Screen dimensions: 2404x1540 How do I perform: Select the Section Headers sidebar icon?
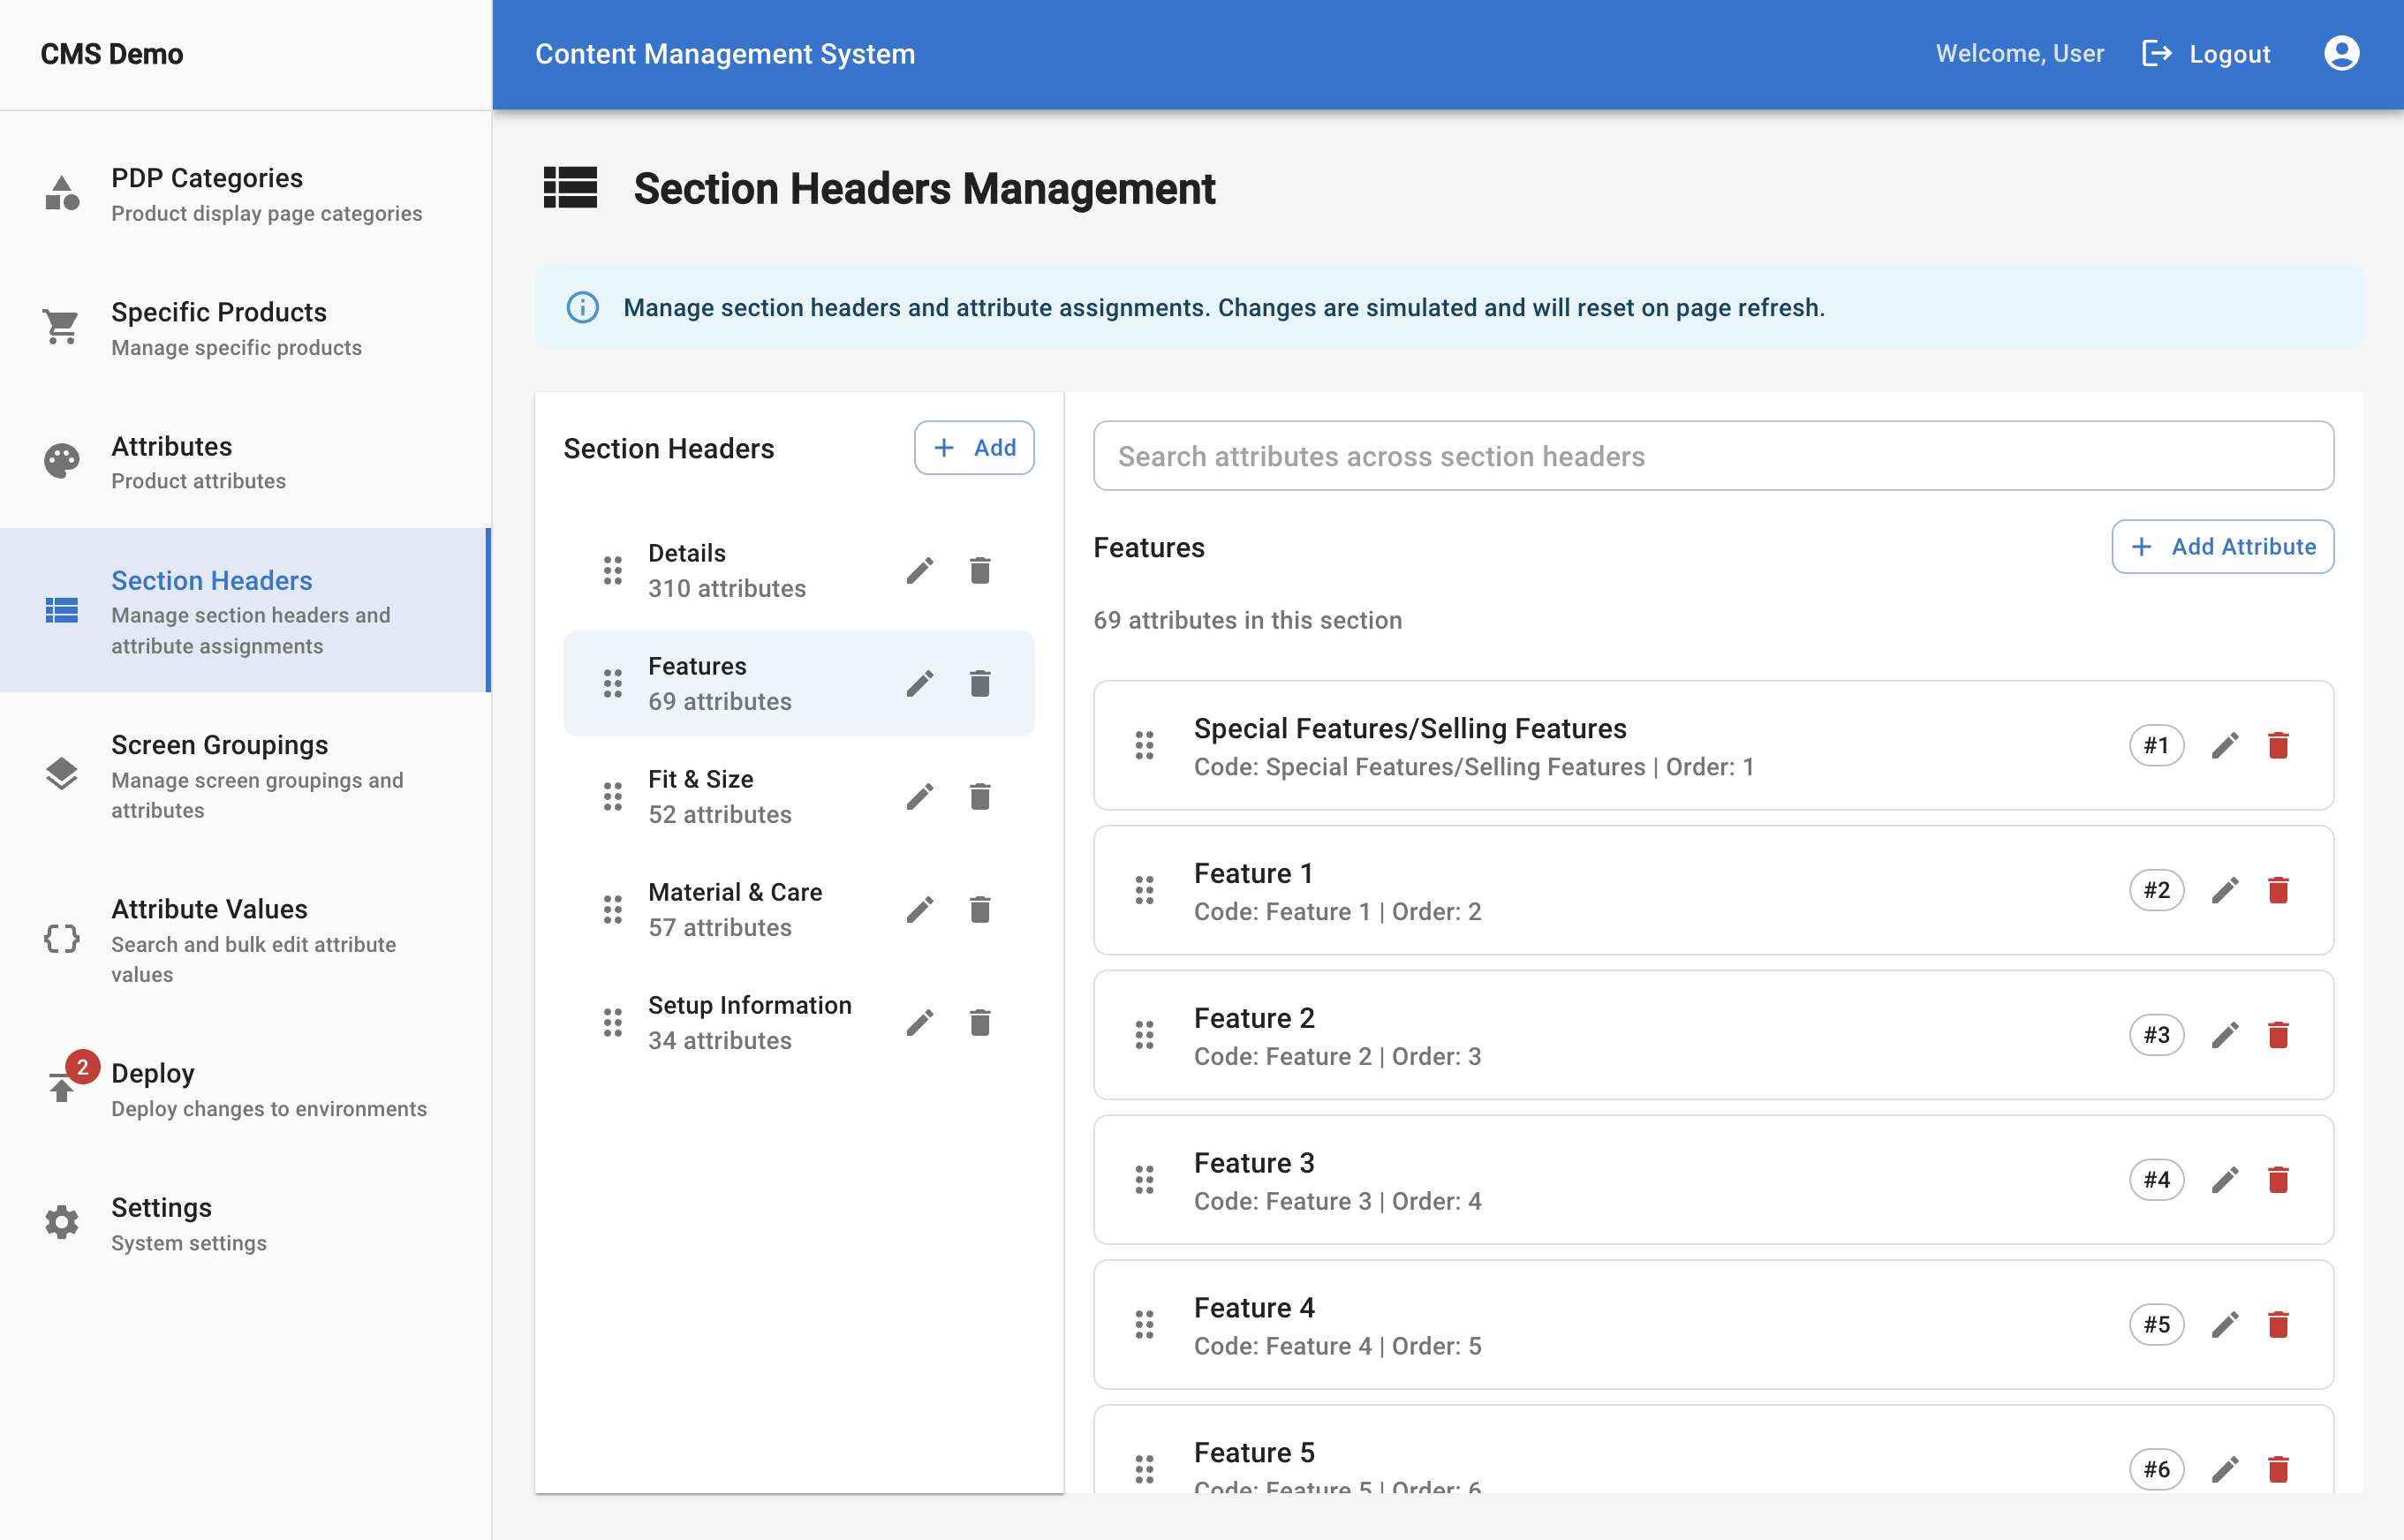coord(61,611)
